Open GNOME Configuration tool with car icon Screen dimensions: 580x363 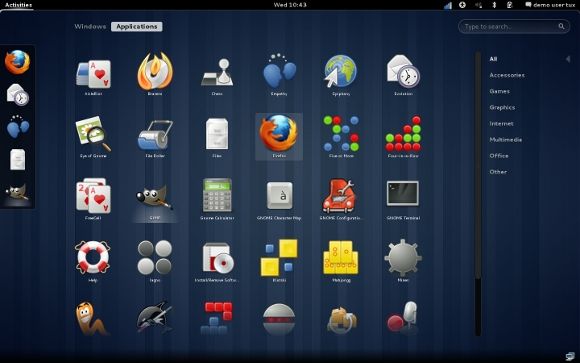[x=341, y=199]
